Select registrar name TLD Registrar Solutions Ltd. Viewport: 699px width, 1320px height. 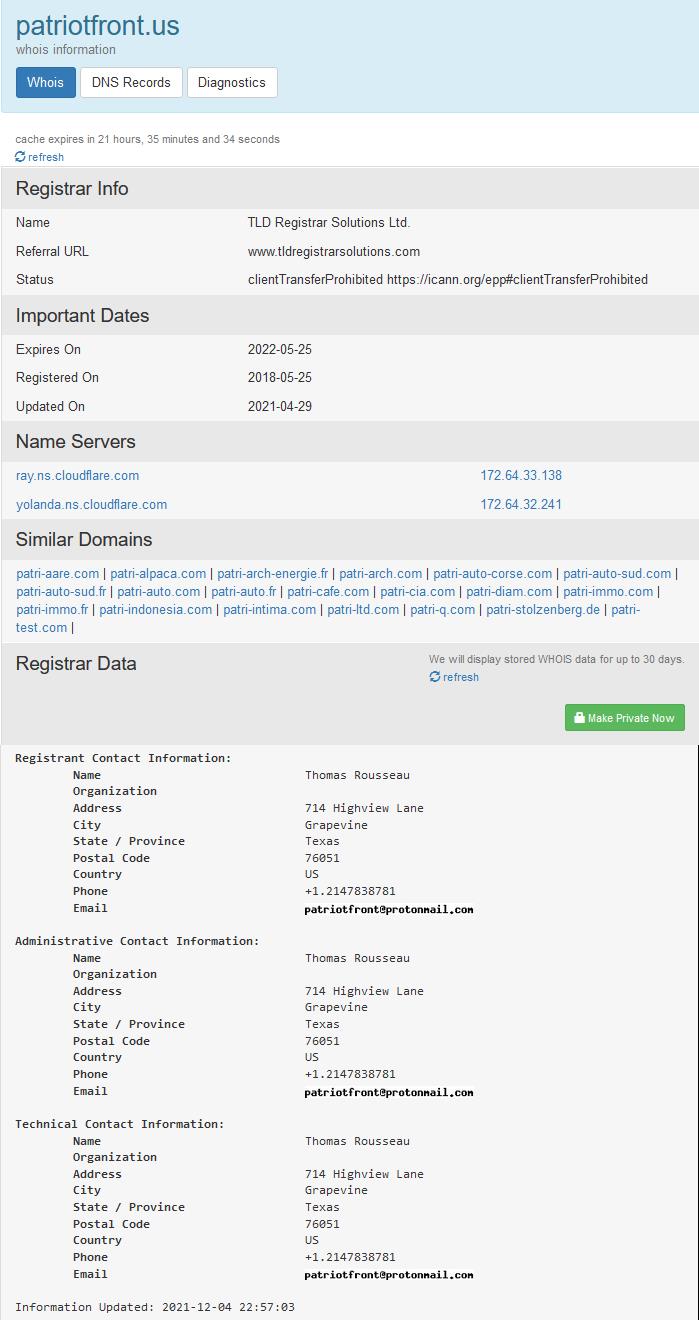329,223
